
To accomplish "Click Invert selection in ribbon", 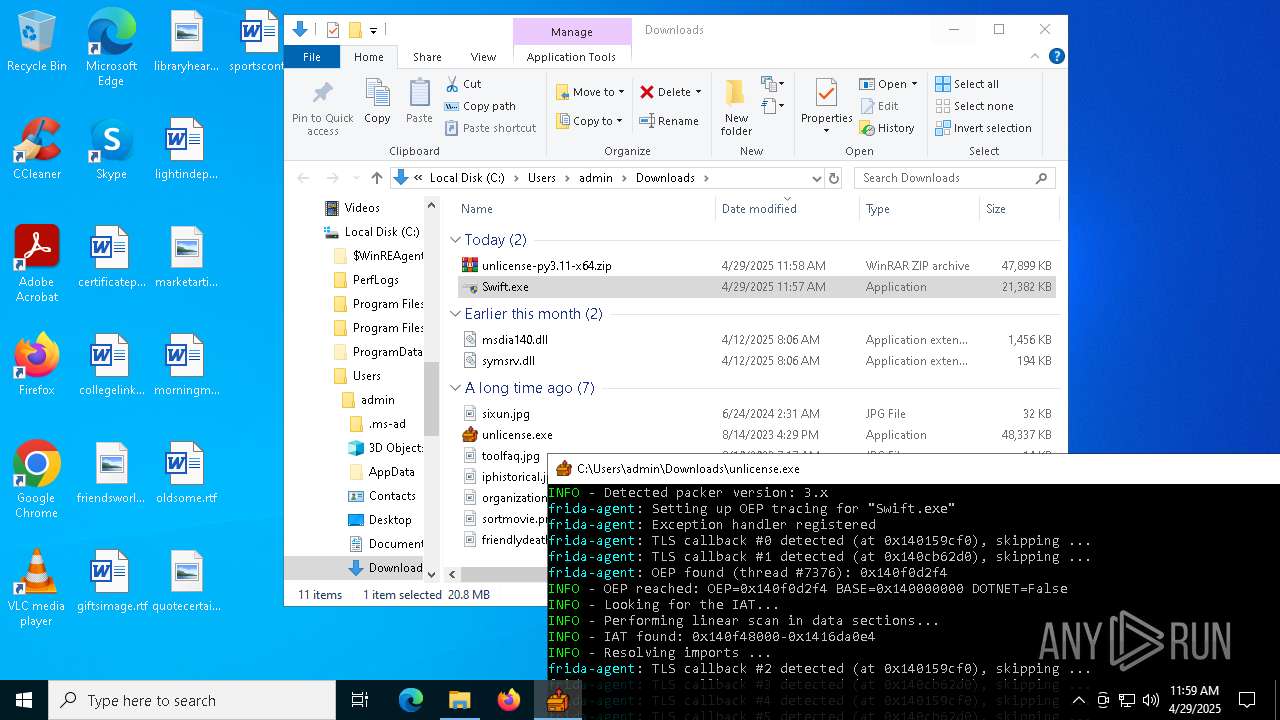I will click(x=983, y=128).
